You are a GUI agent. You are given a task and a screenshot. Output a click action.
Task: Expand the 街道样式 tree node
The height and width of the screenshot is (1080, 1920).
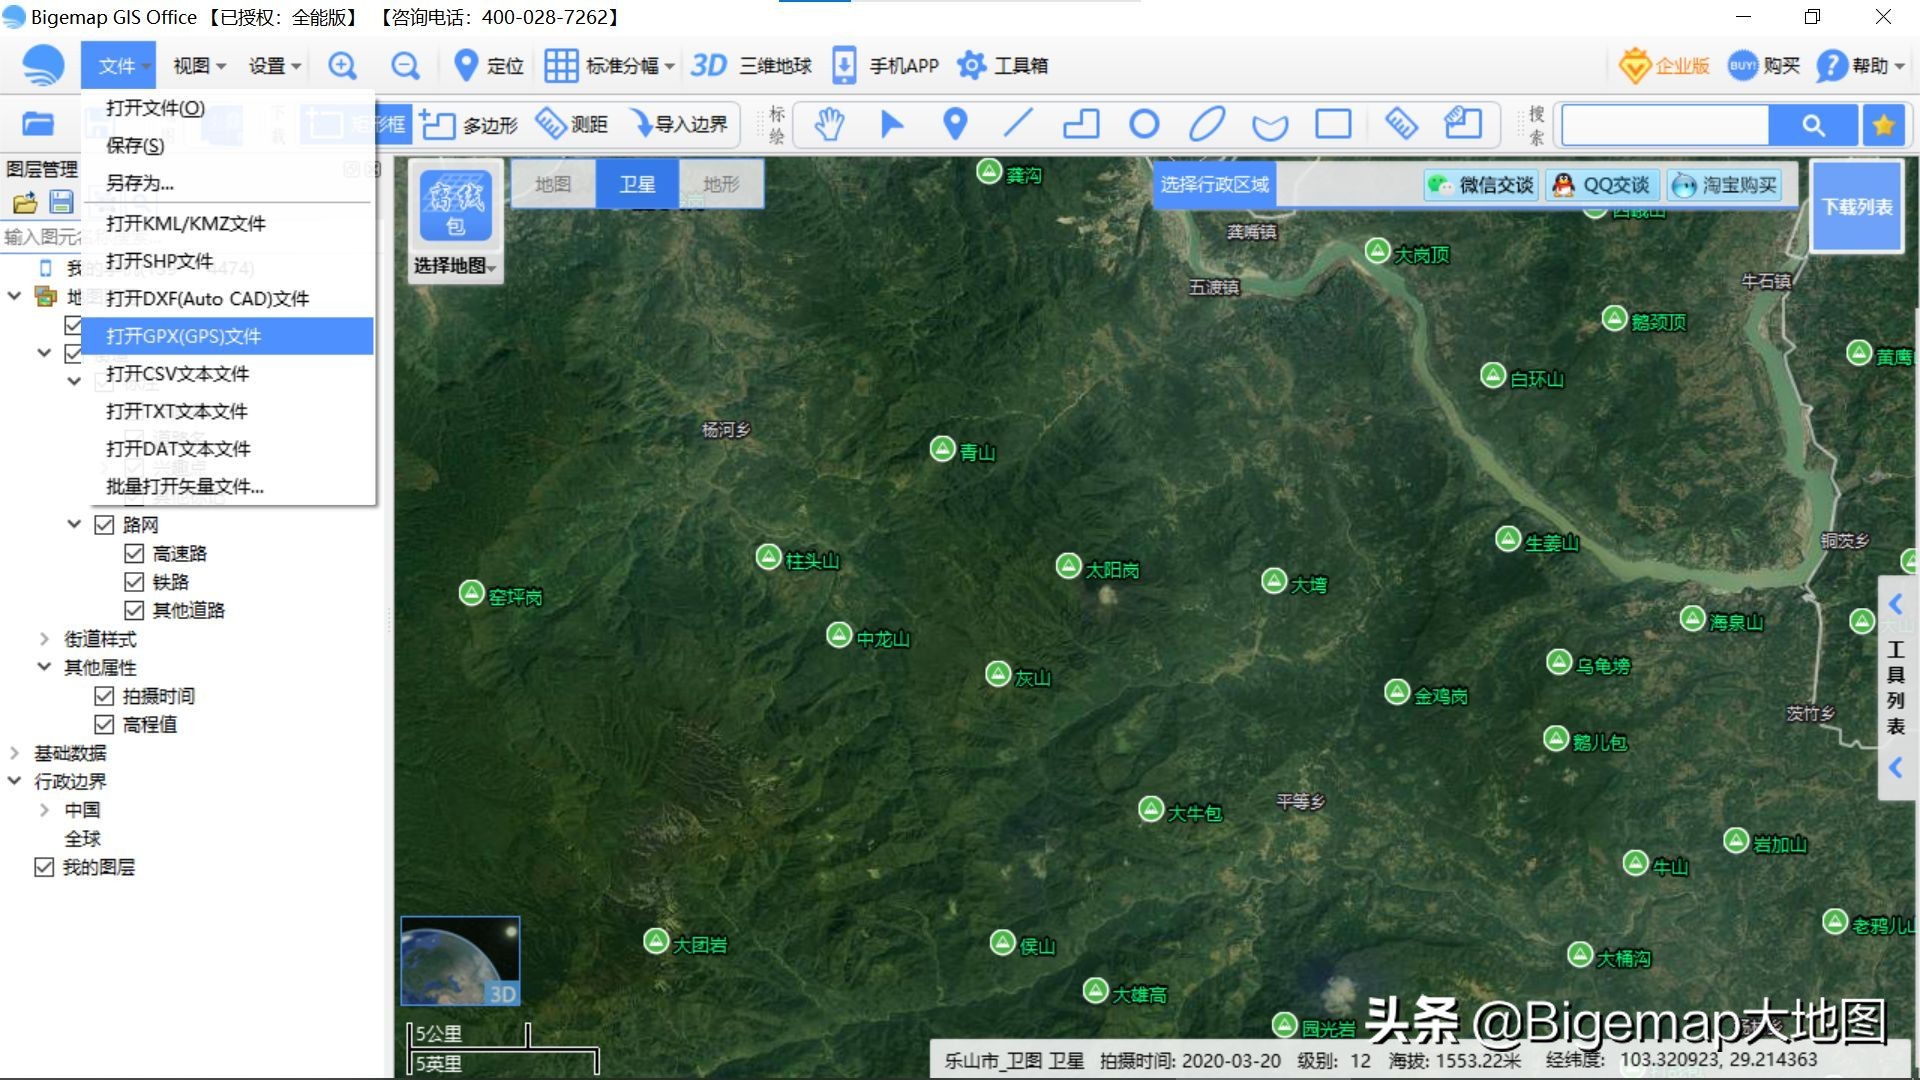pos(44,638)
